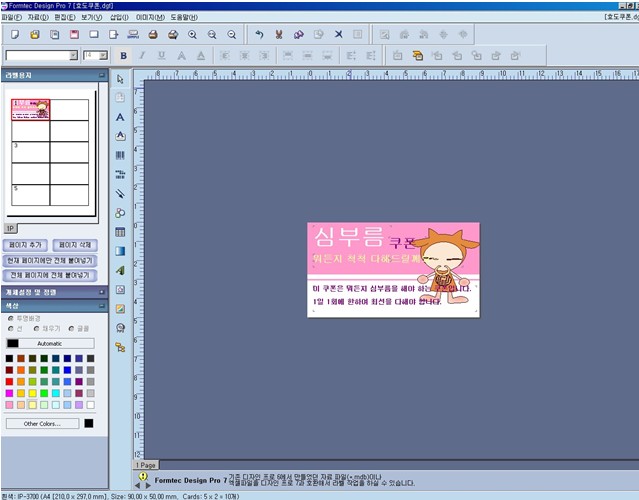The image size is (639, 500).
Task: Click the Automatic color button
Action: [50, 344]
